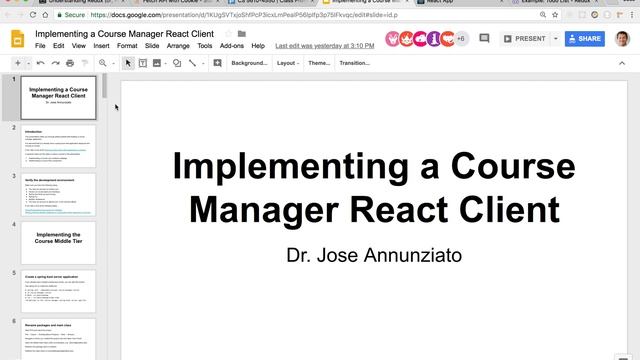The height and width of the screenshot is (360, 640).
Task: Bookmark this page with star icon
Action: (x=555, y=15)
